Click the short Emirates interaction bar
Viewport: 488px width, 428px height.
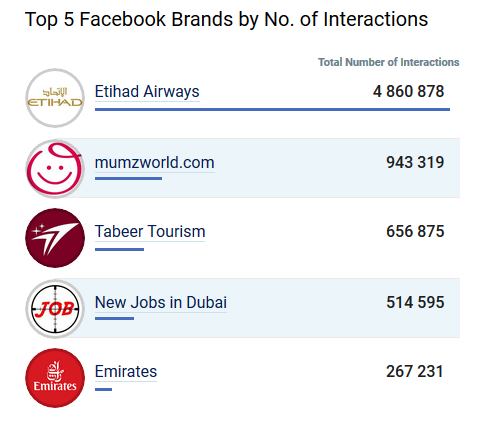point(103,389)
